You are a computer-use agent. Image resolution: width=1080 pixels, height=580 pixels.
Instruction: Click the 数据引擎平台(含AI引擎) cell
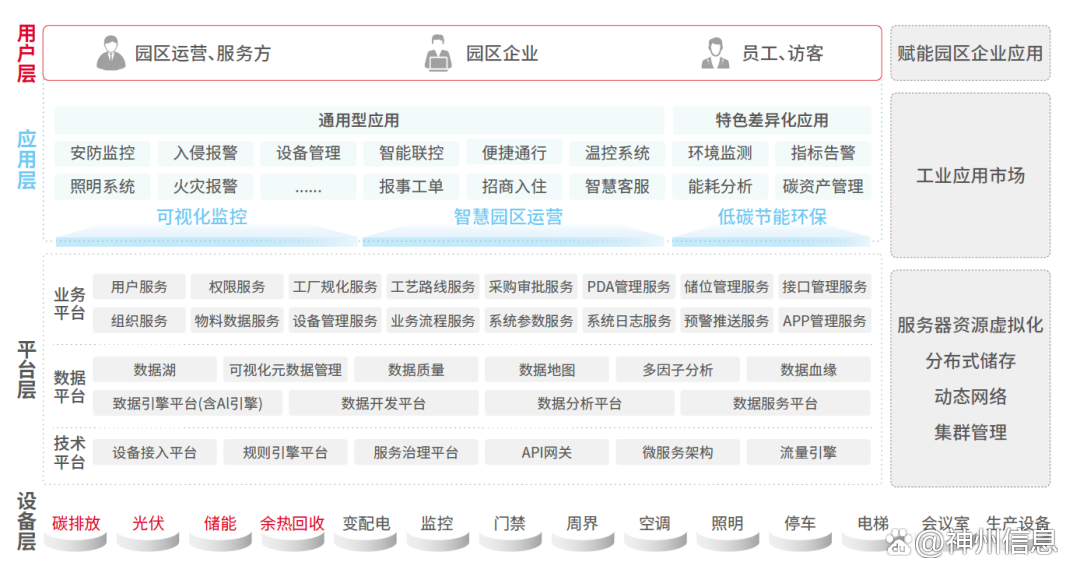tap(187, 403)
